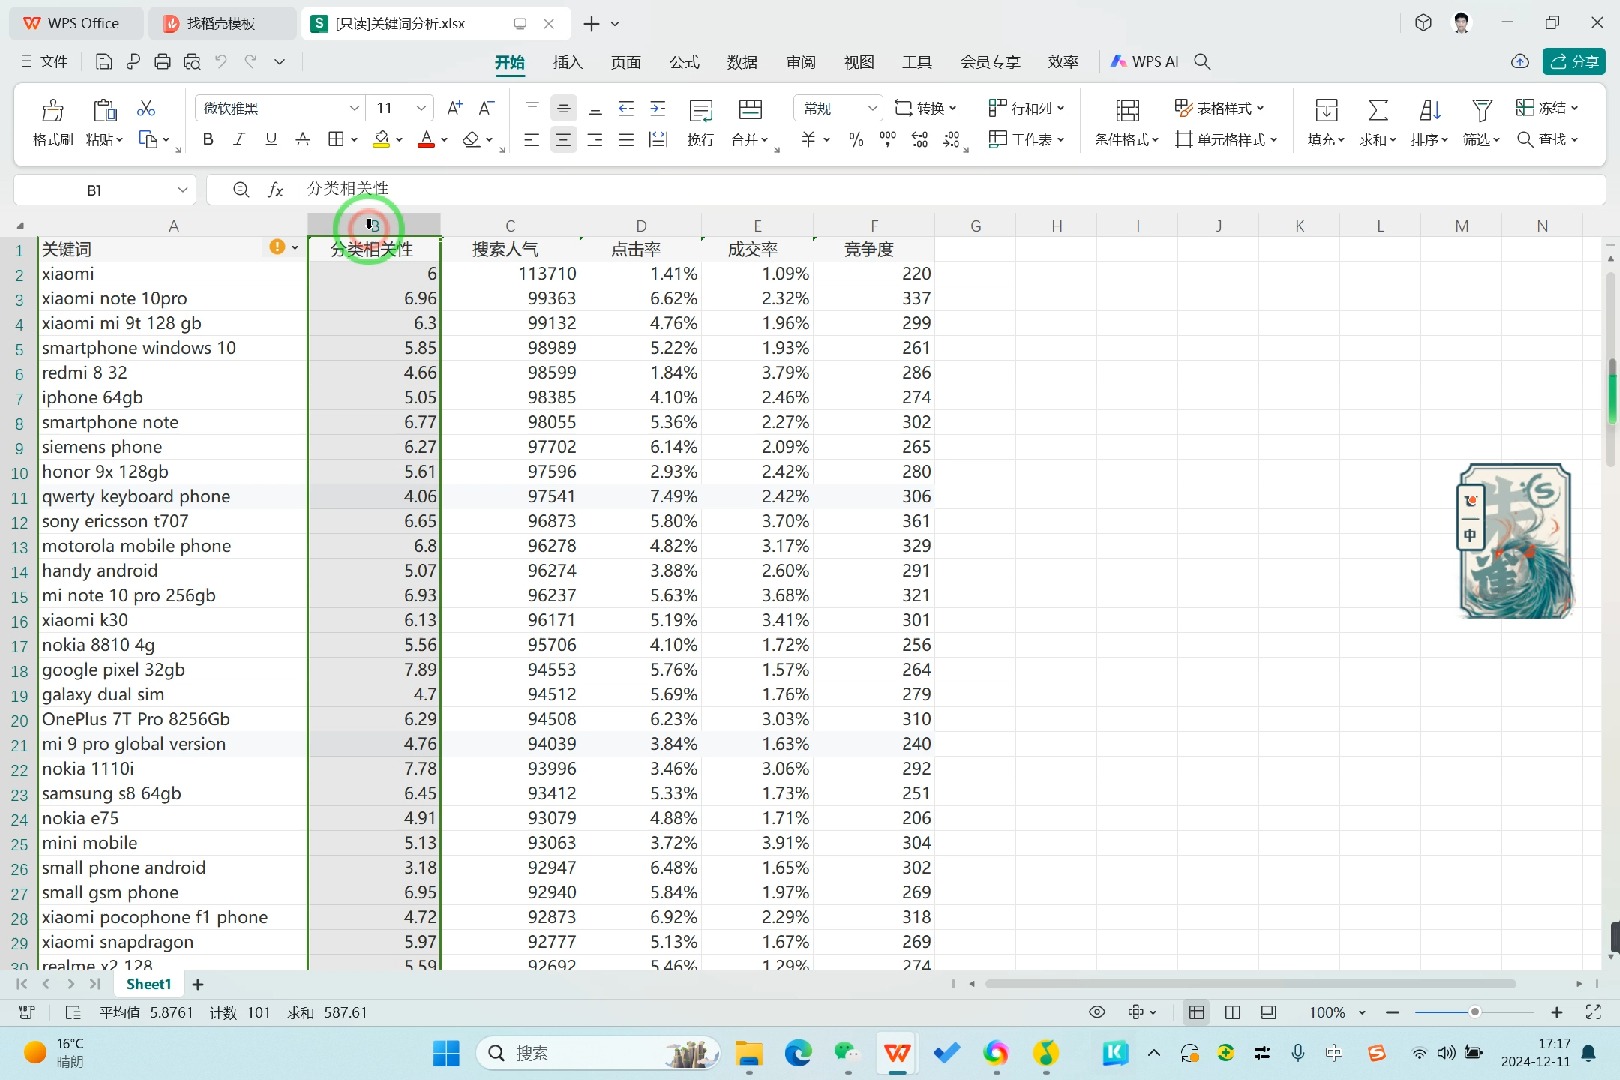Click the Sort icon

[x=1430, y=110]
